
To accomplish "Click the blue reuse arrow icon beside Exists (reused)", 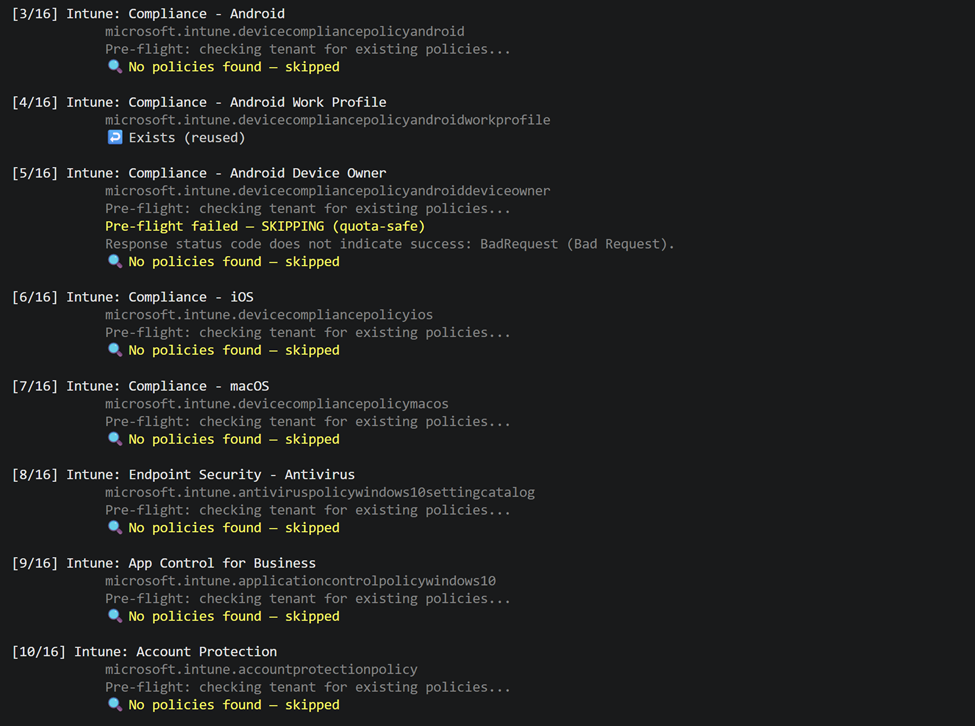I will (114, 138).
